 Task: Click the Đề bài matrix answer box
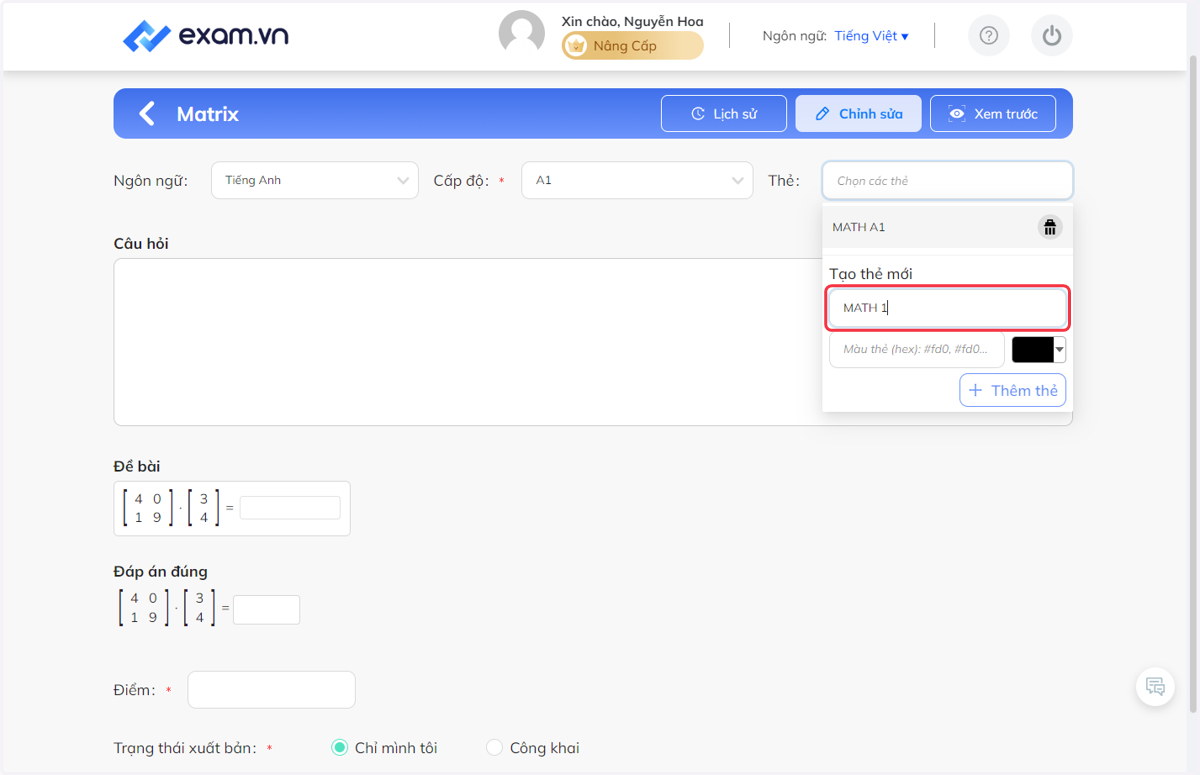point(290,507)
